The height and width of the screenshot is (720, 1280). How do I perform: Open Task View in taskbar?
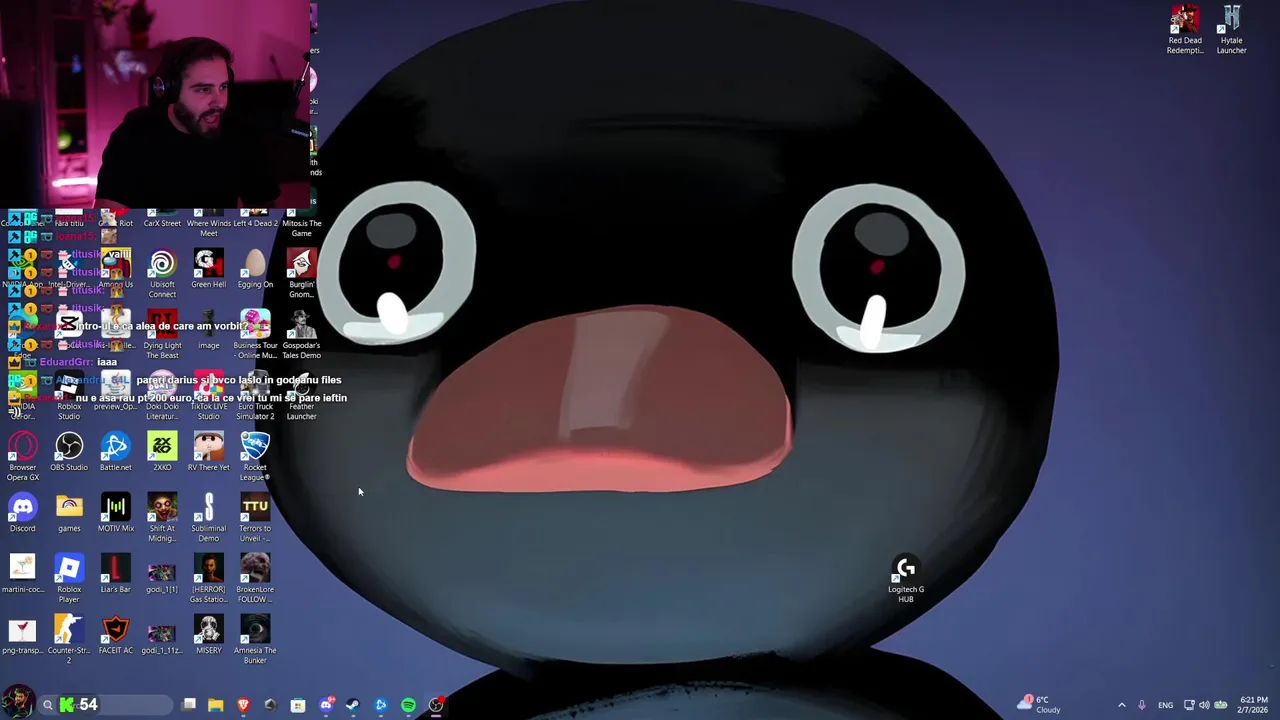(189, 705)
